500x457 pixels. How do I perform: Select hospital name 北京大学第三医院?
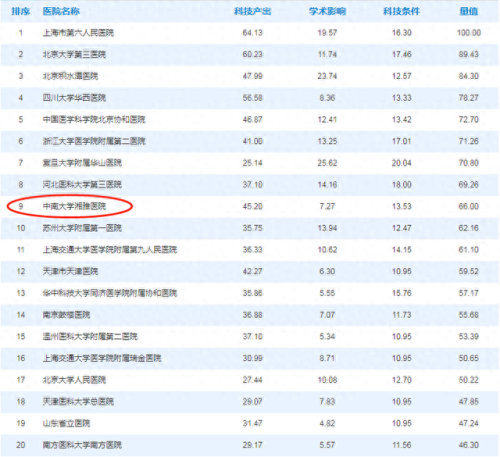point(74,54)
